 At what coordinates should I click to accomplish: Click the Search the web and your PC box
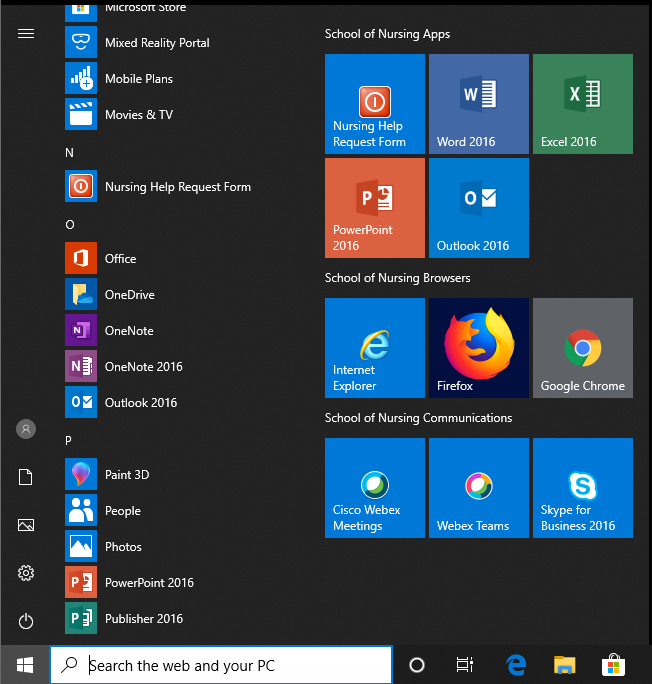pyautogui.click(x=222, y=665)
